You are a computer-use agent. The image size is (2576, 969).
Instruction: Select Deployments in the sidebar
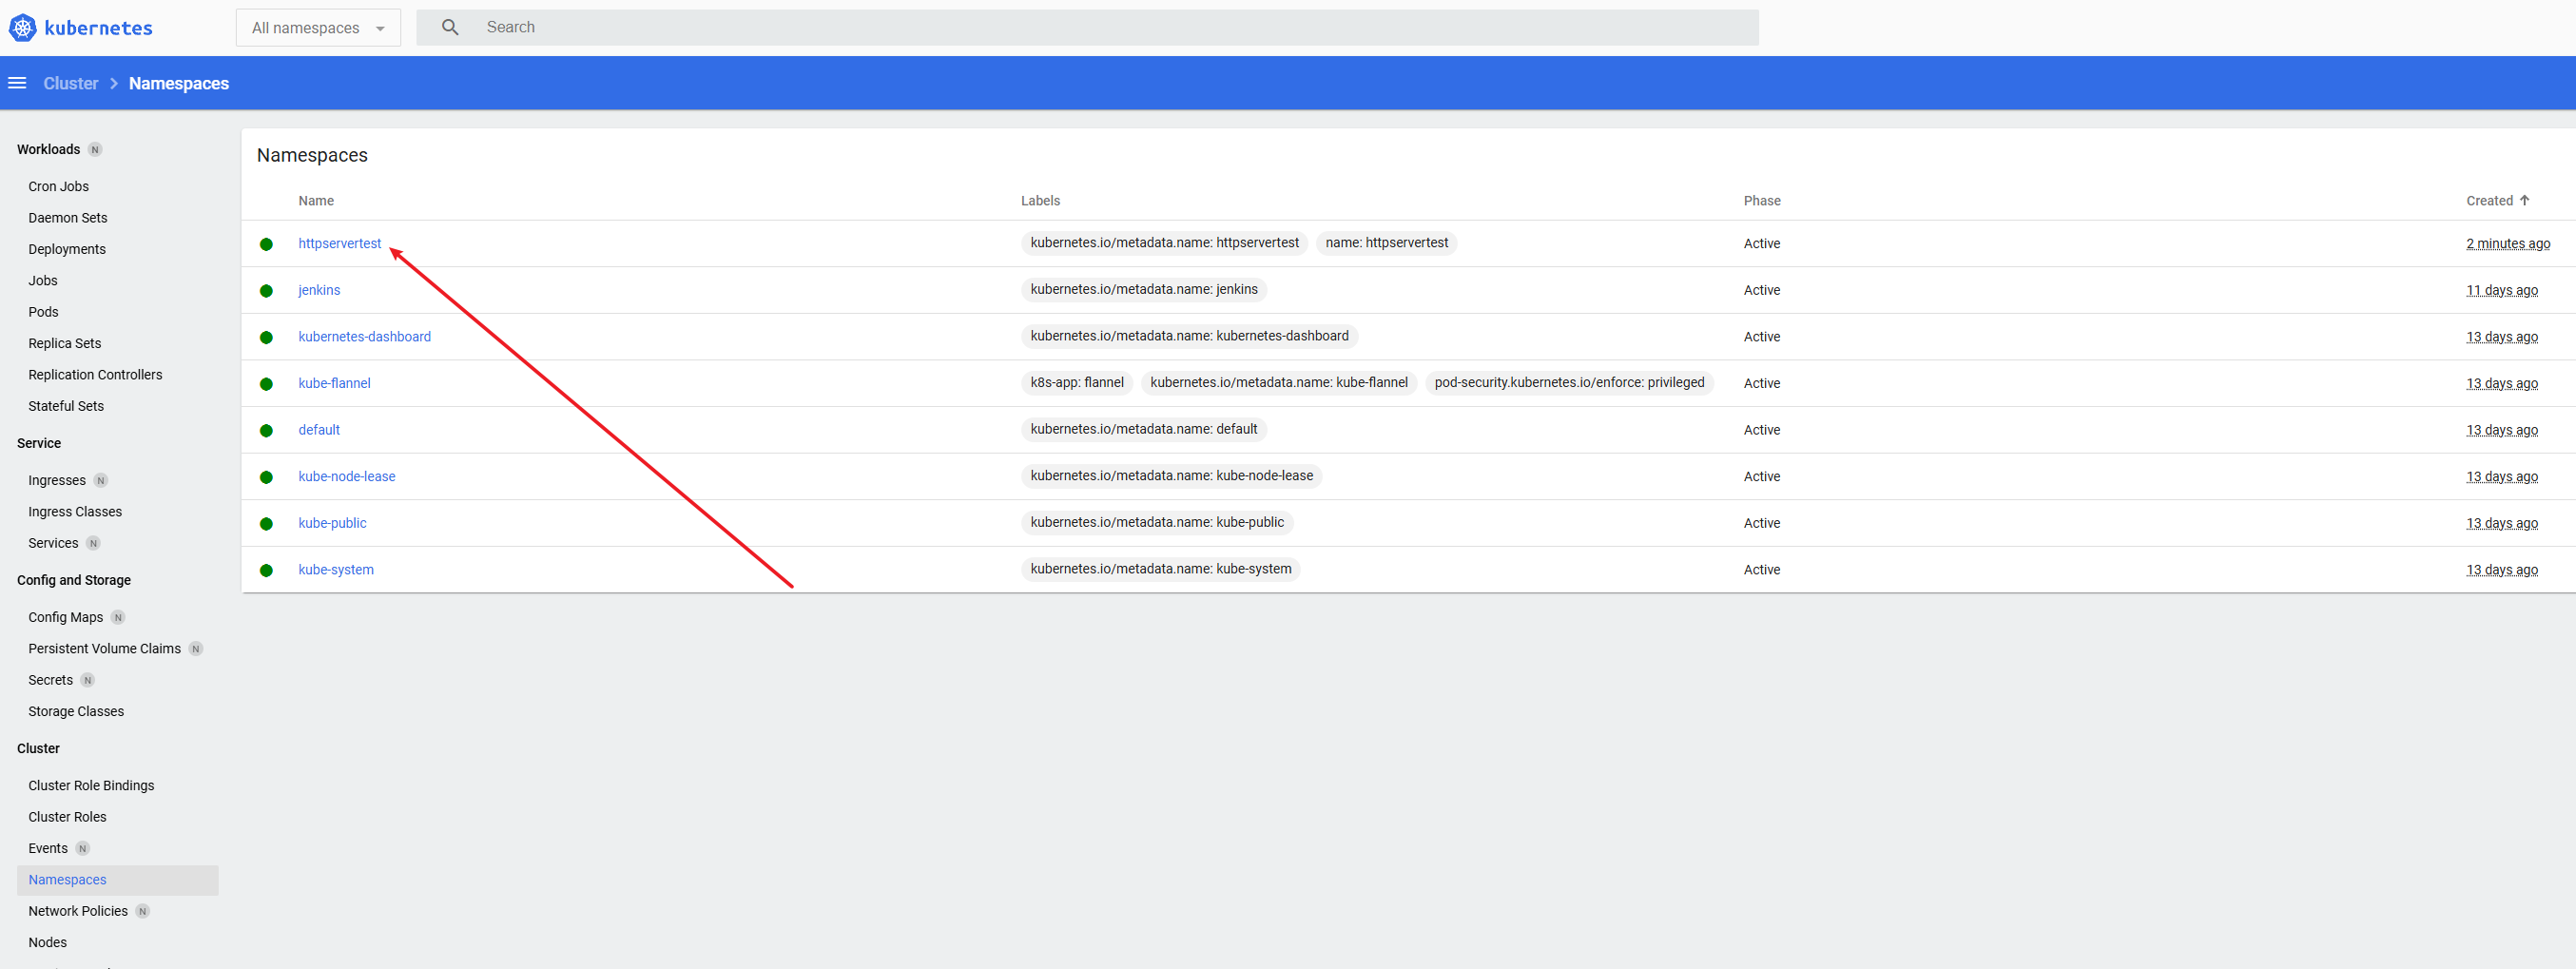point(67,249)
